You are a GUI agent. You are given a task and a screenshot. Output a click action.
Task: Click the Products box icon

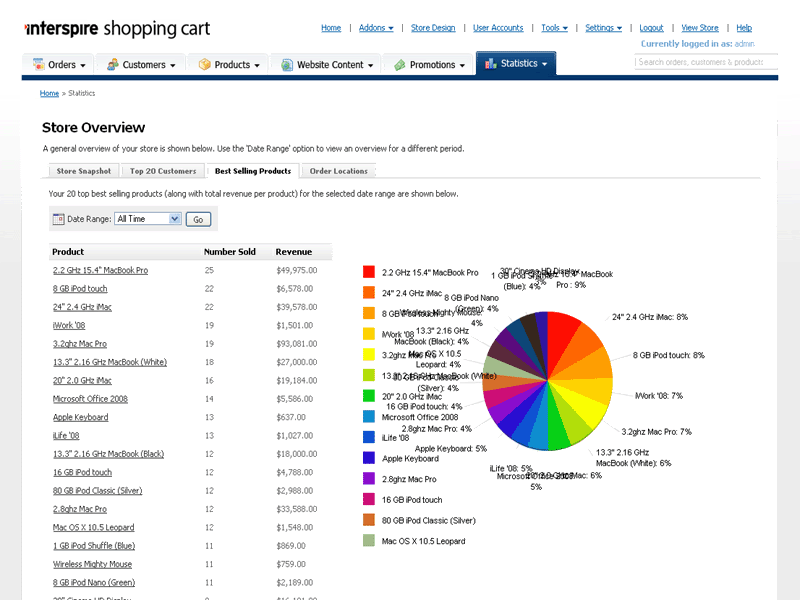[205, 64]
